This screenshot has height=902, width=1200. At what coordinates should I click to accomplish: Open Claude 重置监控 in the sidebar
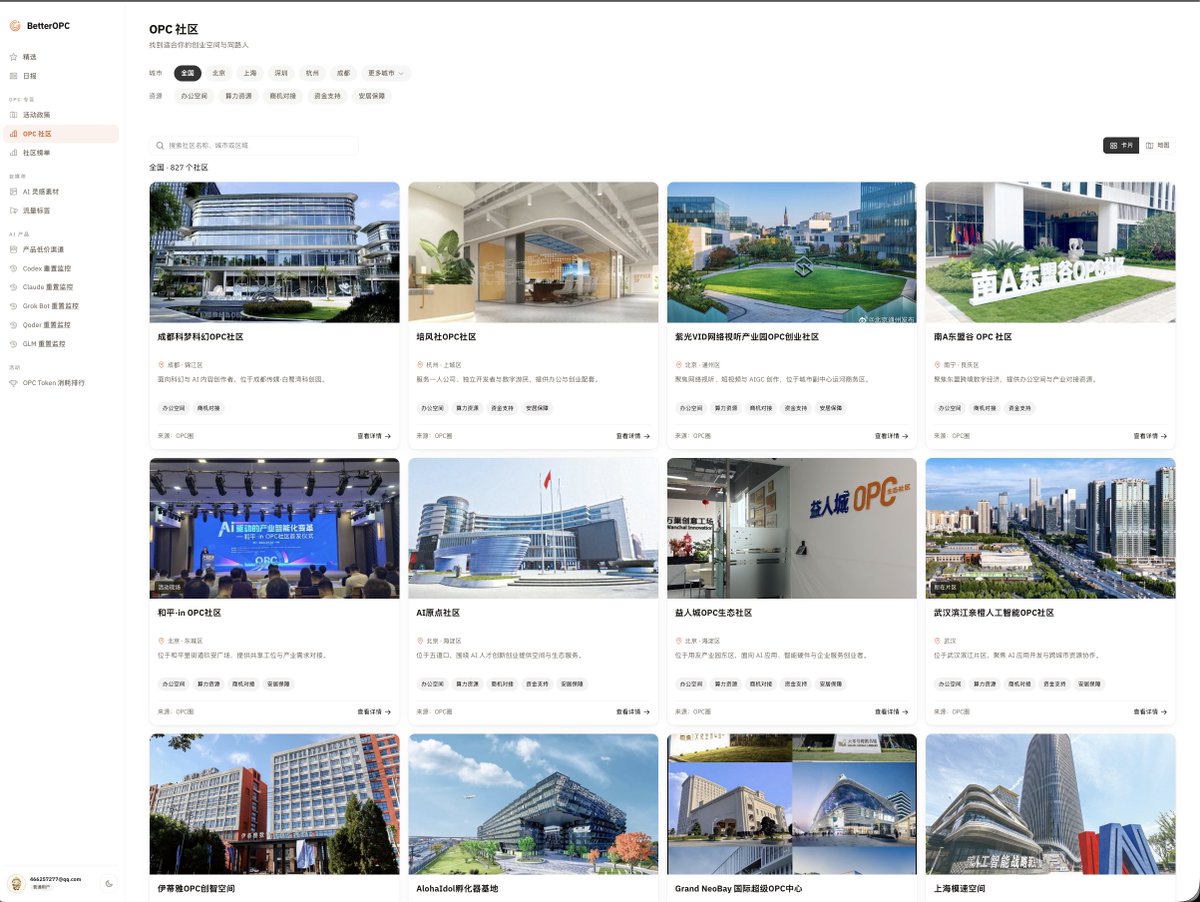(x=62, y=287)
